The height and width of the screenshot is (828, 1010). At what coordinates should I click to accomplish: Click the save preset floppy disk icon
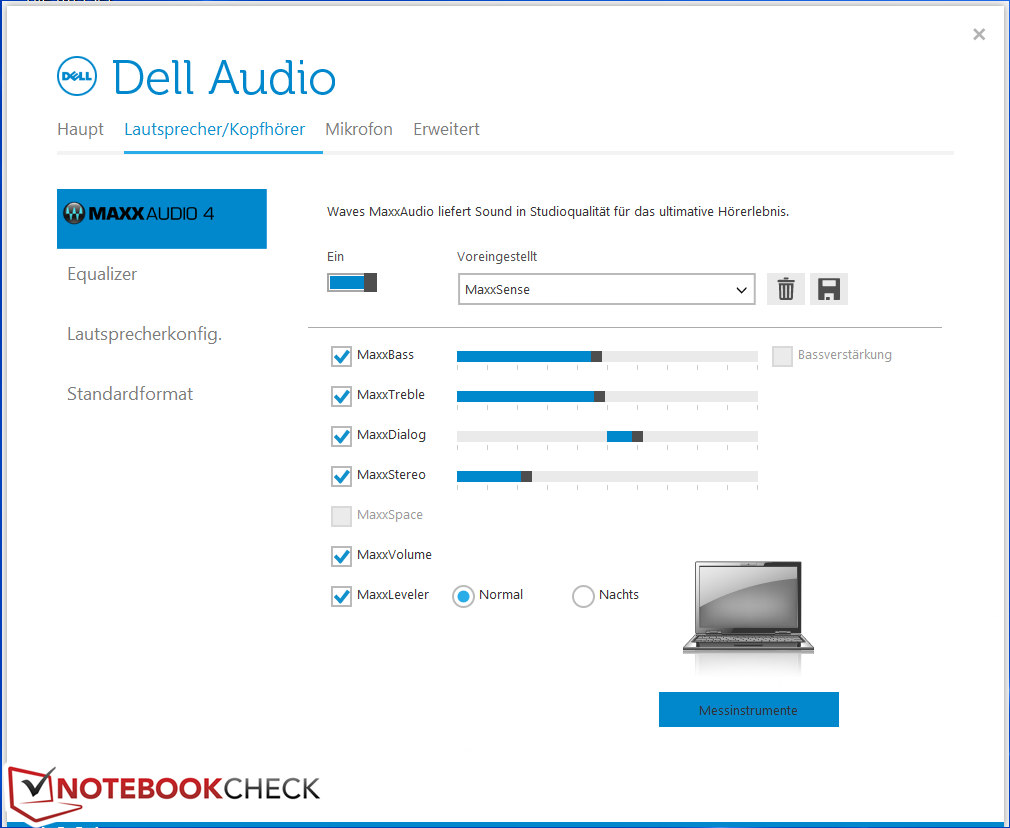(828, 289)
